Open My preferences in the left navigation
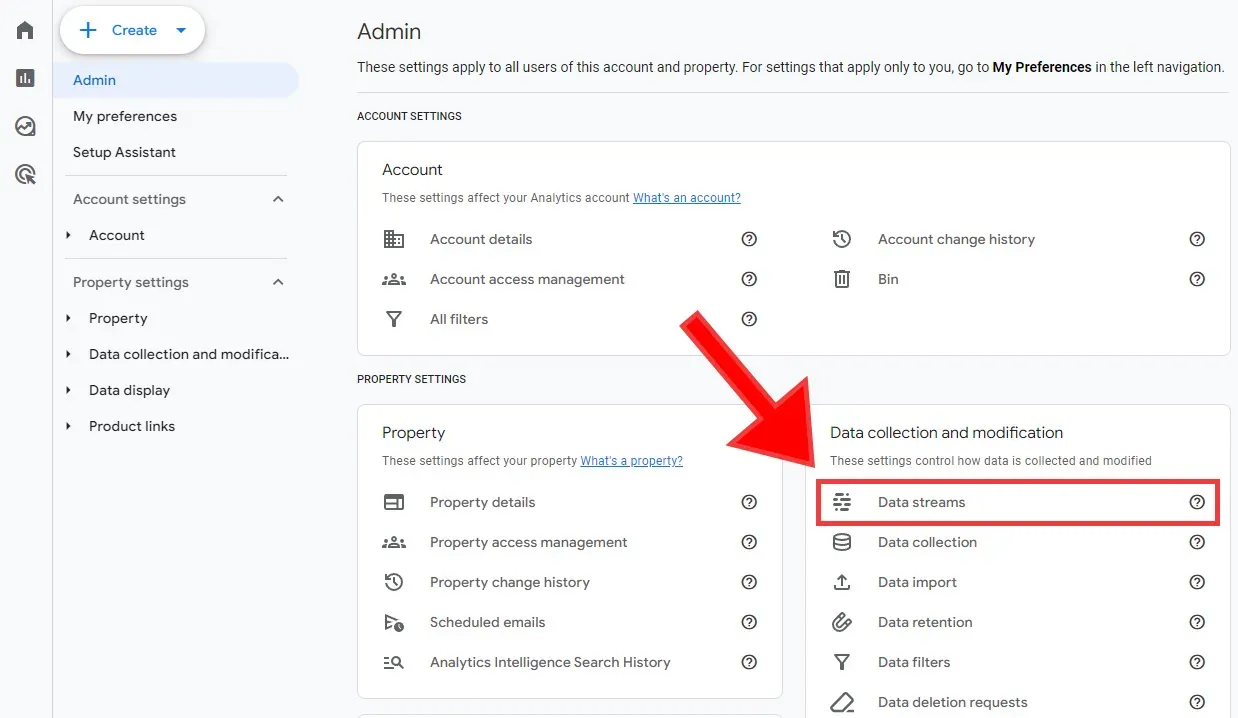1238x718 pixels. [x=125, y=116]
